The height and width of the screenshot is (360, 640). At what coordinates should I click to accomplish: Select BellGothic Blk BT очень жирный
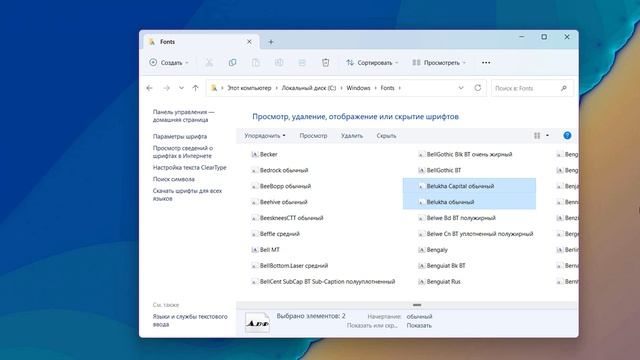pos(465,154)
